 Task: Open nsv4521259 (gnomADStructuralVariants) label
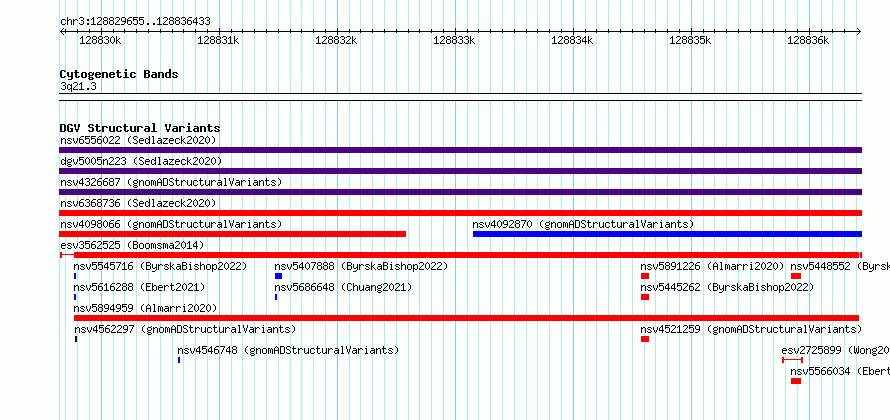click(751, 329)
